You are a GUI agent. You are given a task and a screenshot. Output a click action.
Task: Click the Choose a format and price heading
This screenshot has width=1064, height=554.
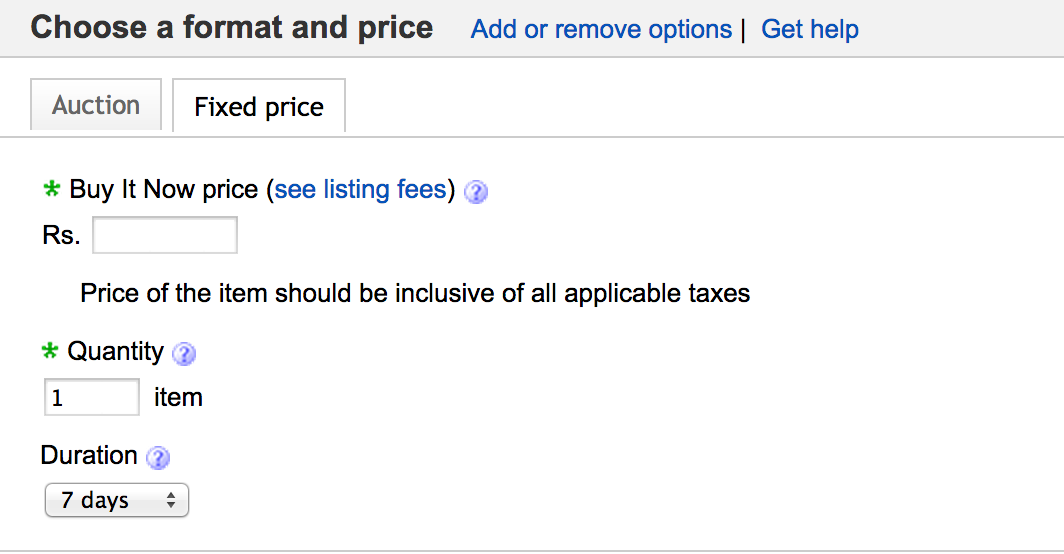click(x=232, y=27)
